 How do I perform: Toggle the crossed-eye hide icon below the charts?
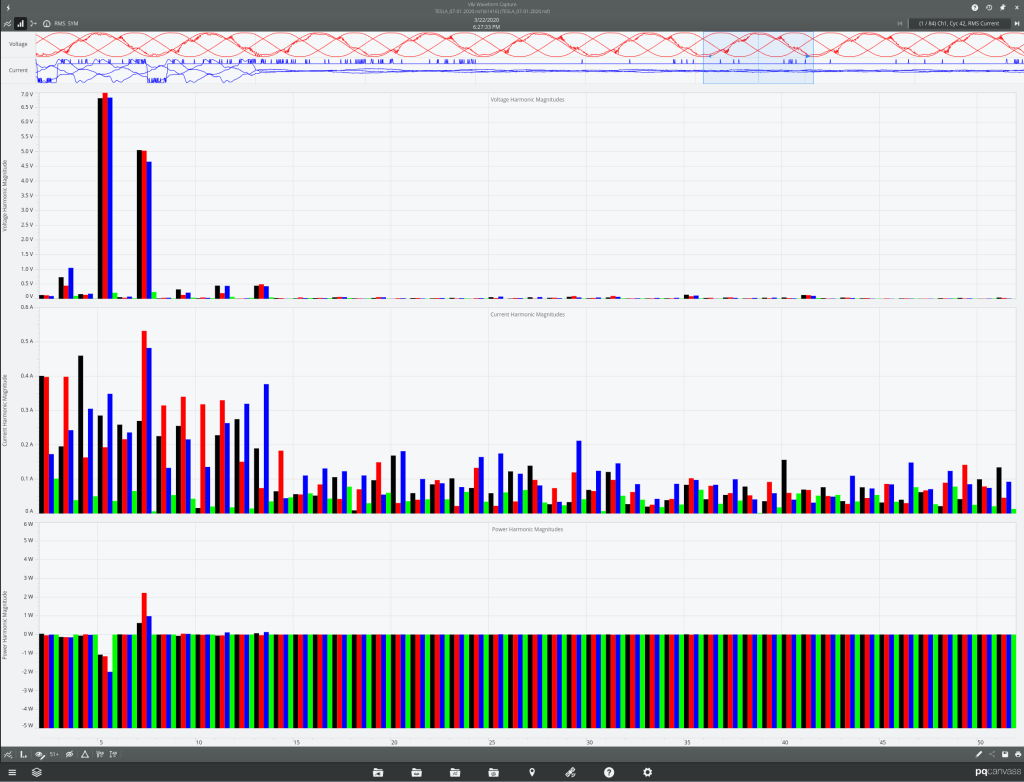pos(69,755)
